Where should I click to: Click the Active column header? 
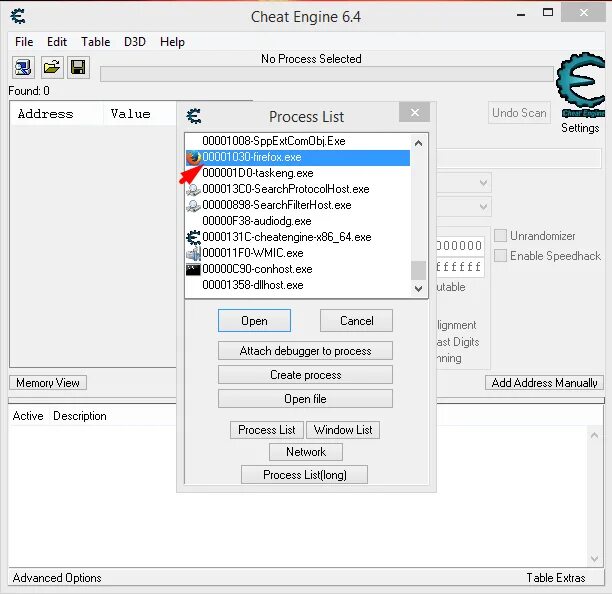(x=28, y=416)
